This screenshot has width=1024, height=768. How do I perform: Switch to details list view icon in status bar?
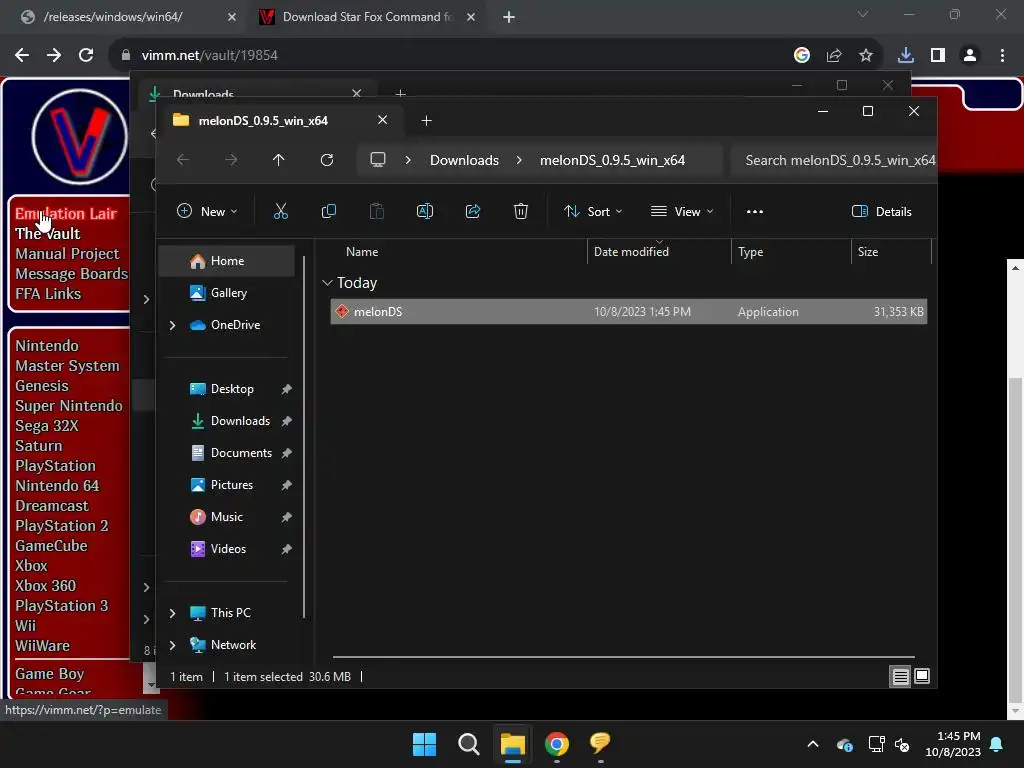(901, 677)
